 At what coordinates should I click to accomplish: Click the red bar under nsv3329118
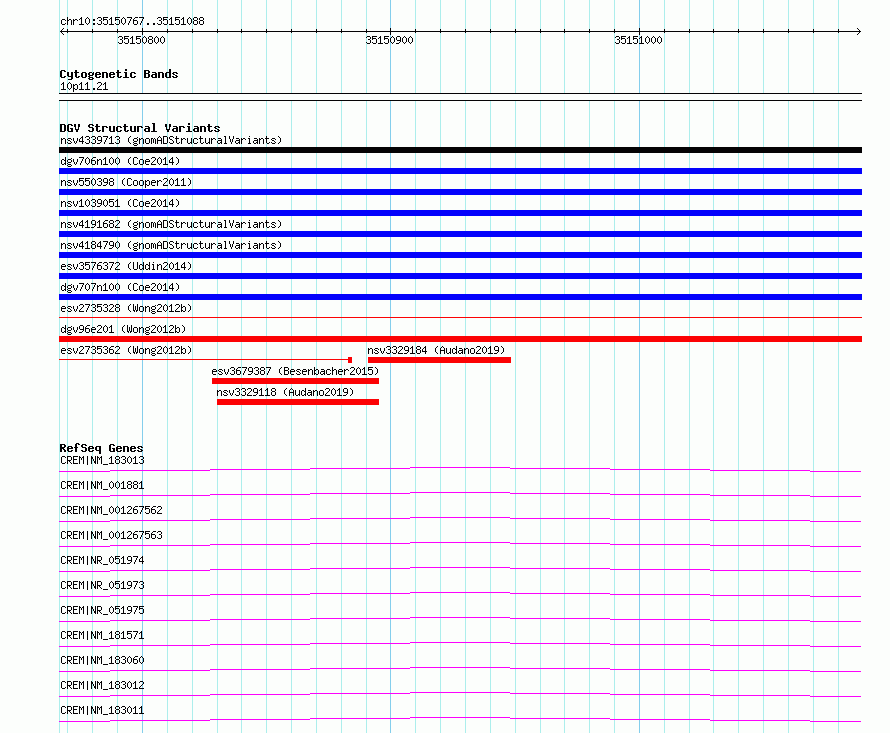(298, 402)
